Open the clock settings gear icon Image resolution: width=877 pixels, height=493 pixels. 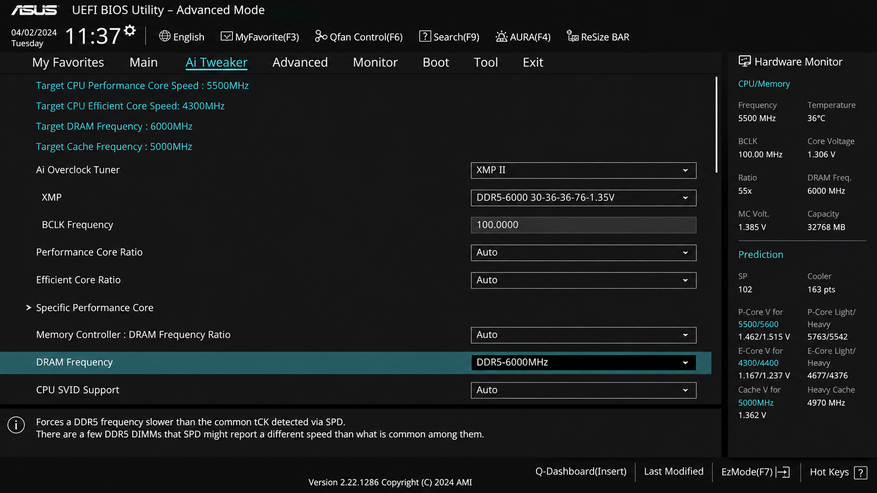pos(130,30)
